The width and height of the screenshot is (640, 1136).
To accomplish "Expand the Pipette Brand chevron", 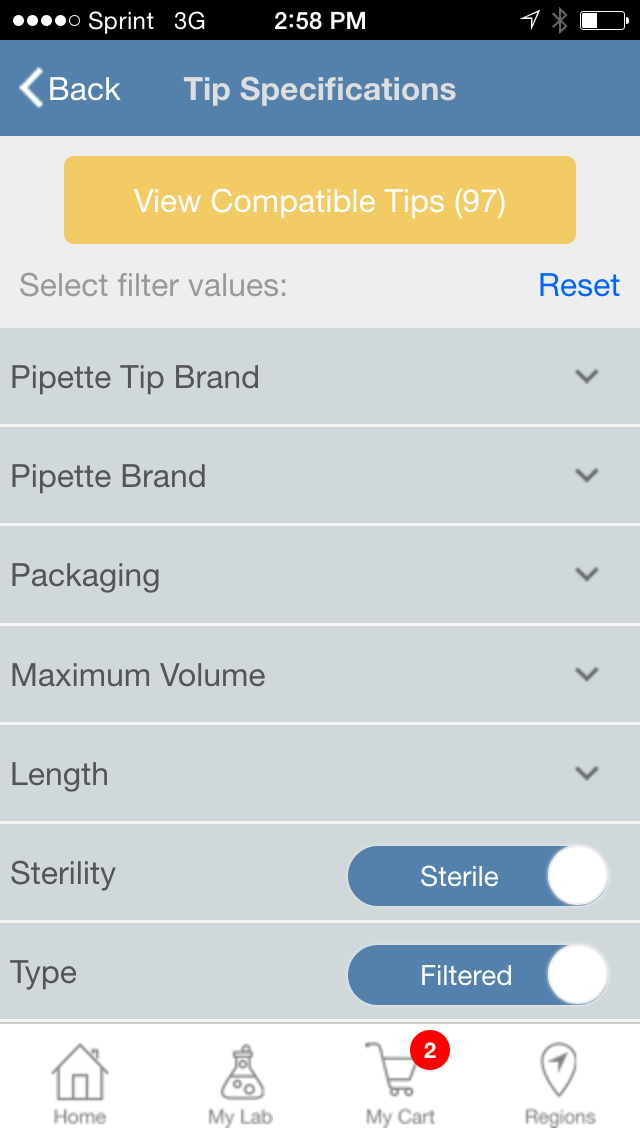I will coord(586,475).
